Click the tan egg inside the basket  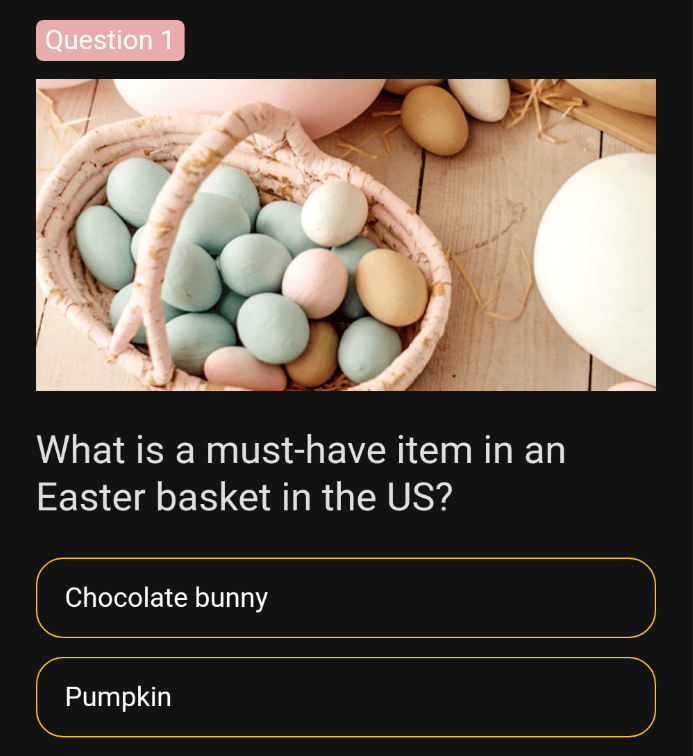point(392,287)
